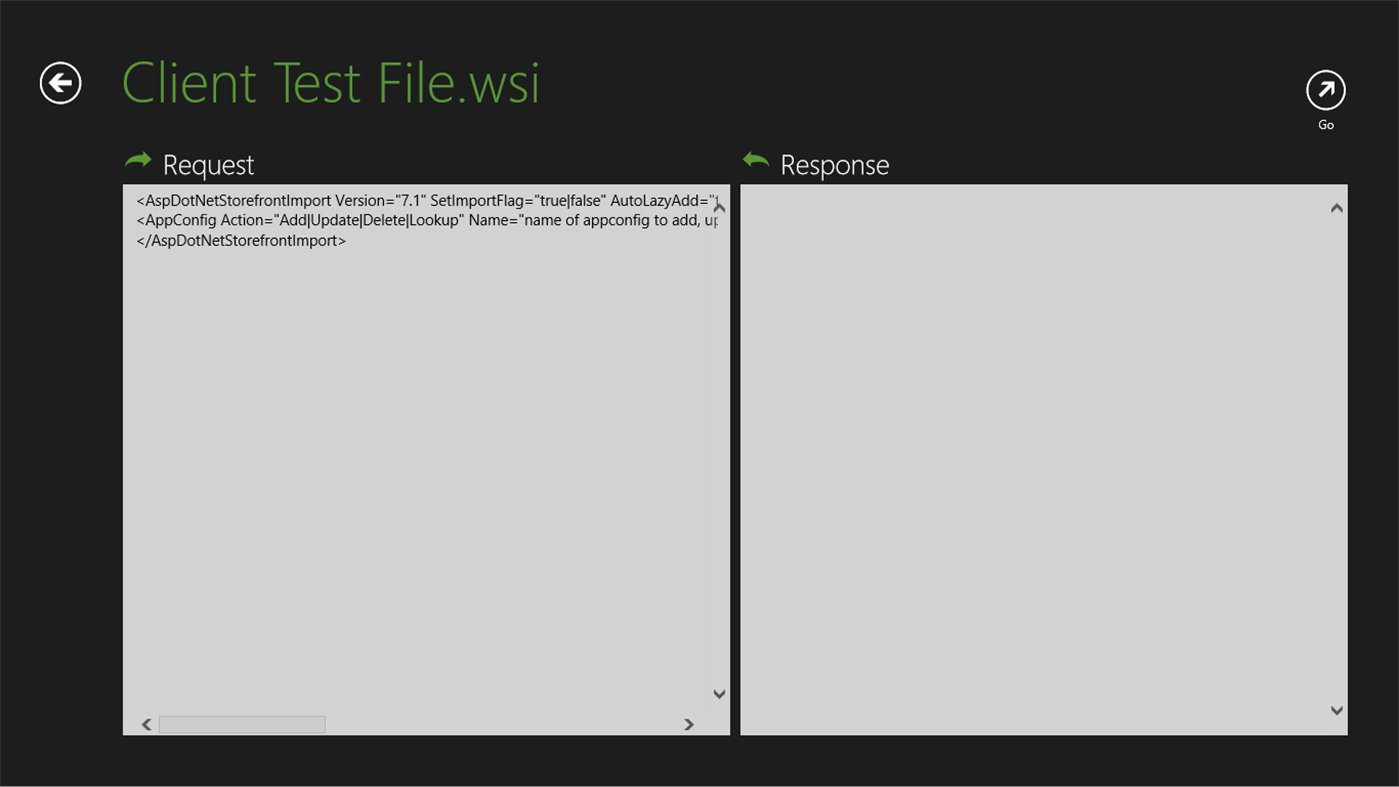Click the up arrow on the Request pane scrollbar
Image resolution: width=1399 pixels, height=787 pixels.
click(x=718, y=207)
